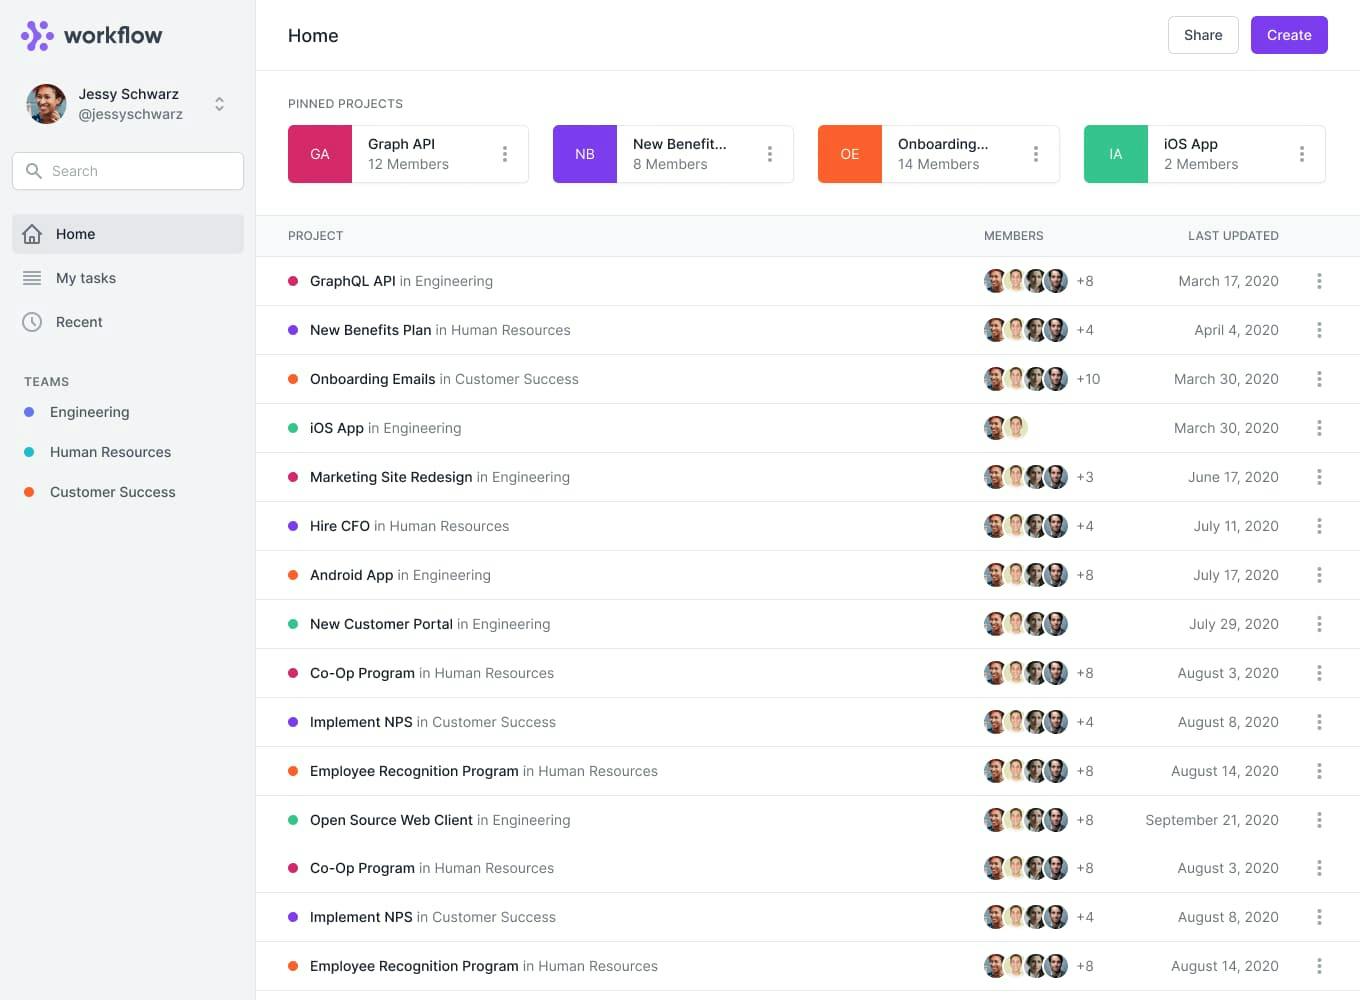The height and width of the screenshot is (1000, 1360).
Task: Click the September 21, 2020 date
Action: pos(1212,820)
